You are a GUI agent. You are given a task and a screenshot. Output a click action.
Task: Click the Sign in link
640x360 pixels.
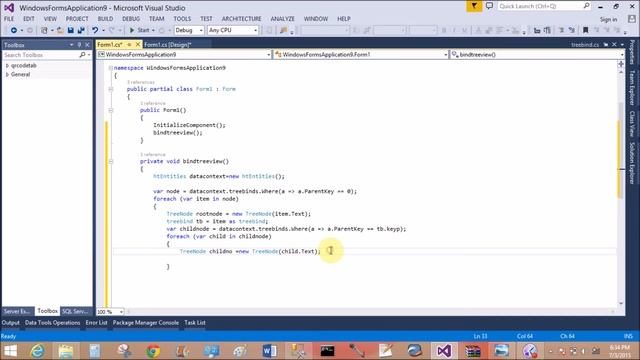[608, 19]
